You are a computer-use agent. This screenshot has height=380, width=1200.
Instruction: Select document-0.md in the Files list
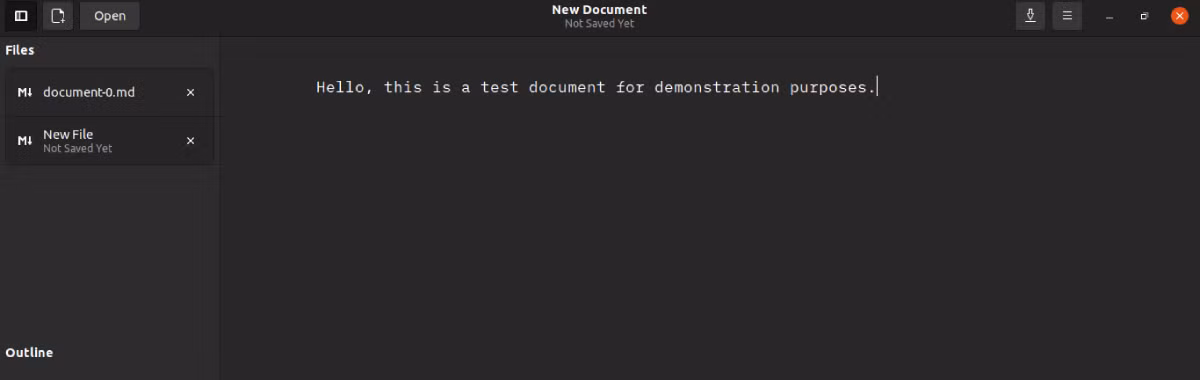pyautogui.click(x=109, y=92)
